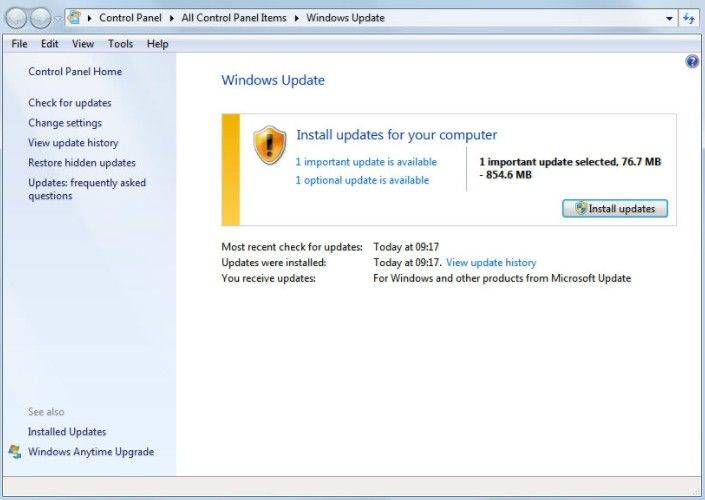The width and height of the screenshot is (705, 500).
Task: Open the Tools menu
Action: coord(120,44)
